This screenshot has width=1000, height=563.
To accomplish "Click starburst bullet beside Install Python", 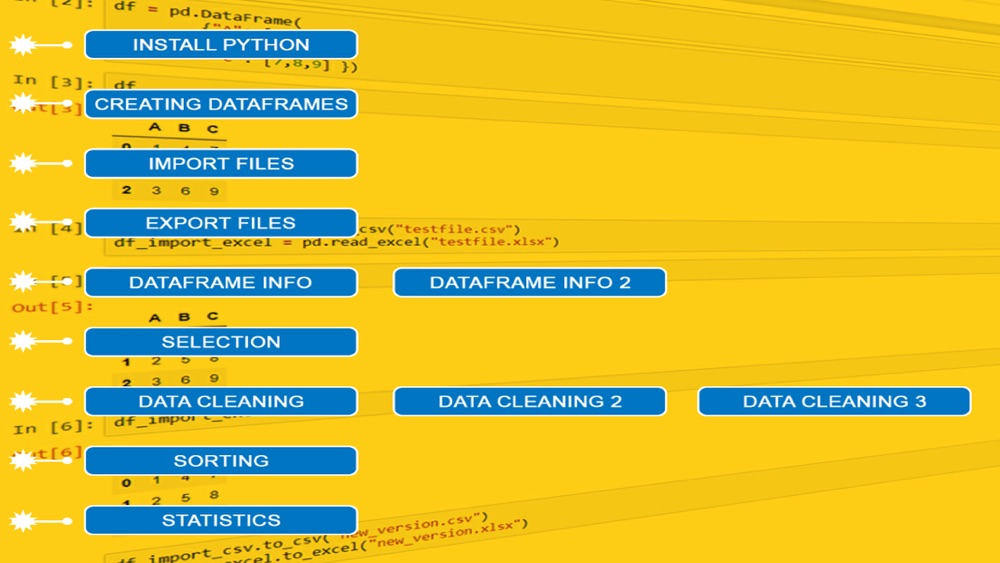I will point(23,45).
